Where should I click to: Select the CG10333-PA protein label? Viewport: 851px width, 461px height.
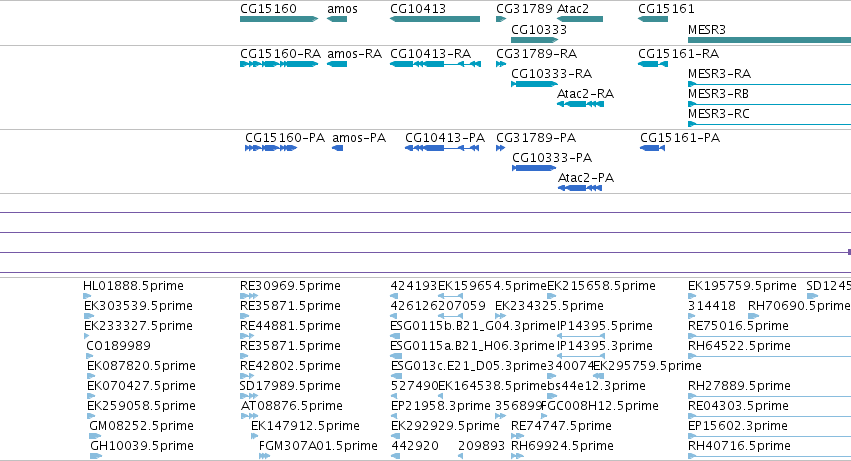coord(552,158)
